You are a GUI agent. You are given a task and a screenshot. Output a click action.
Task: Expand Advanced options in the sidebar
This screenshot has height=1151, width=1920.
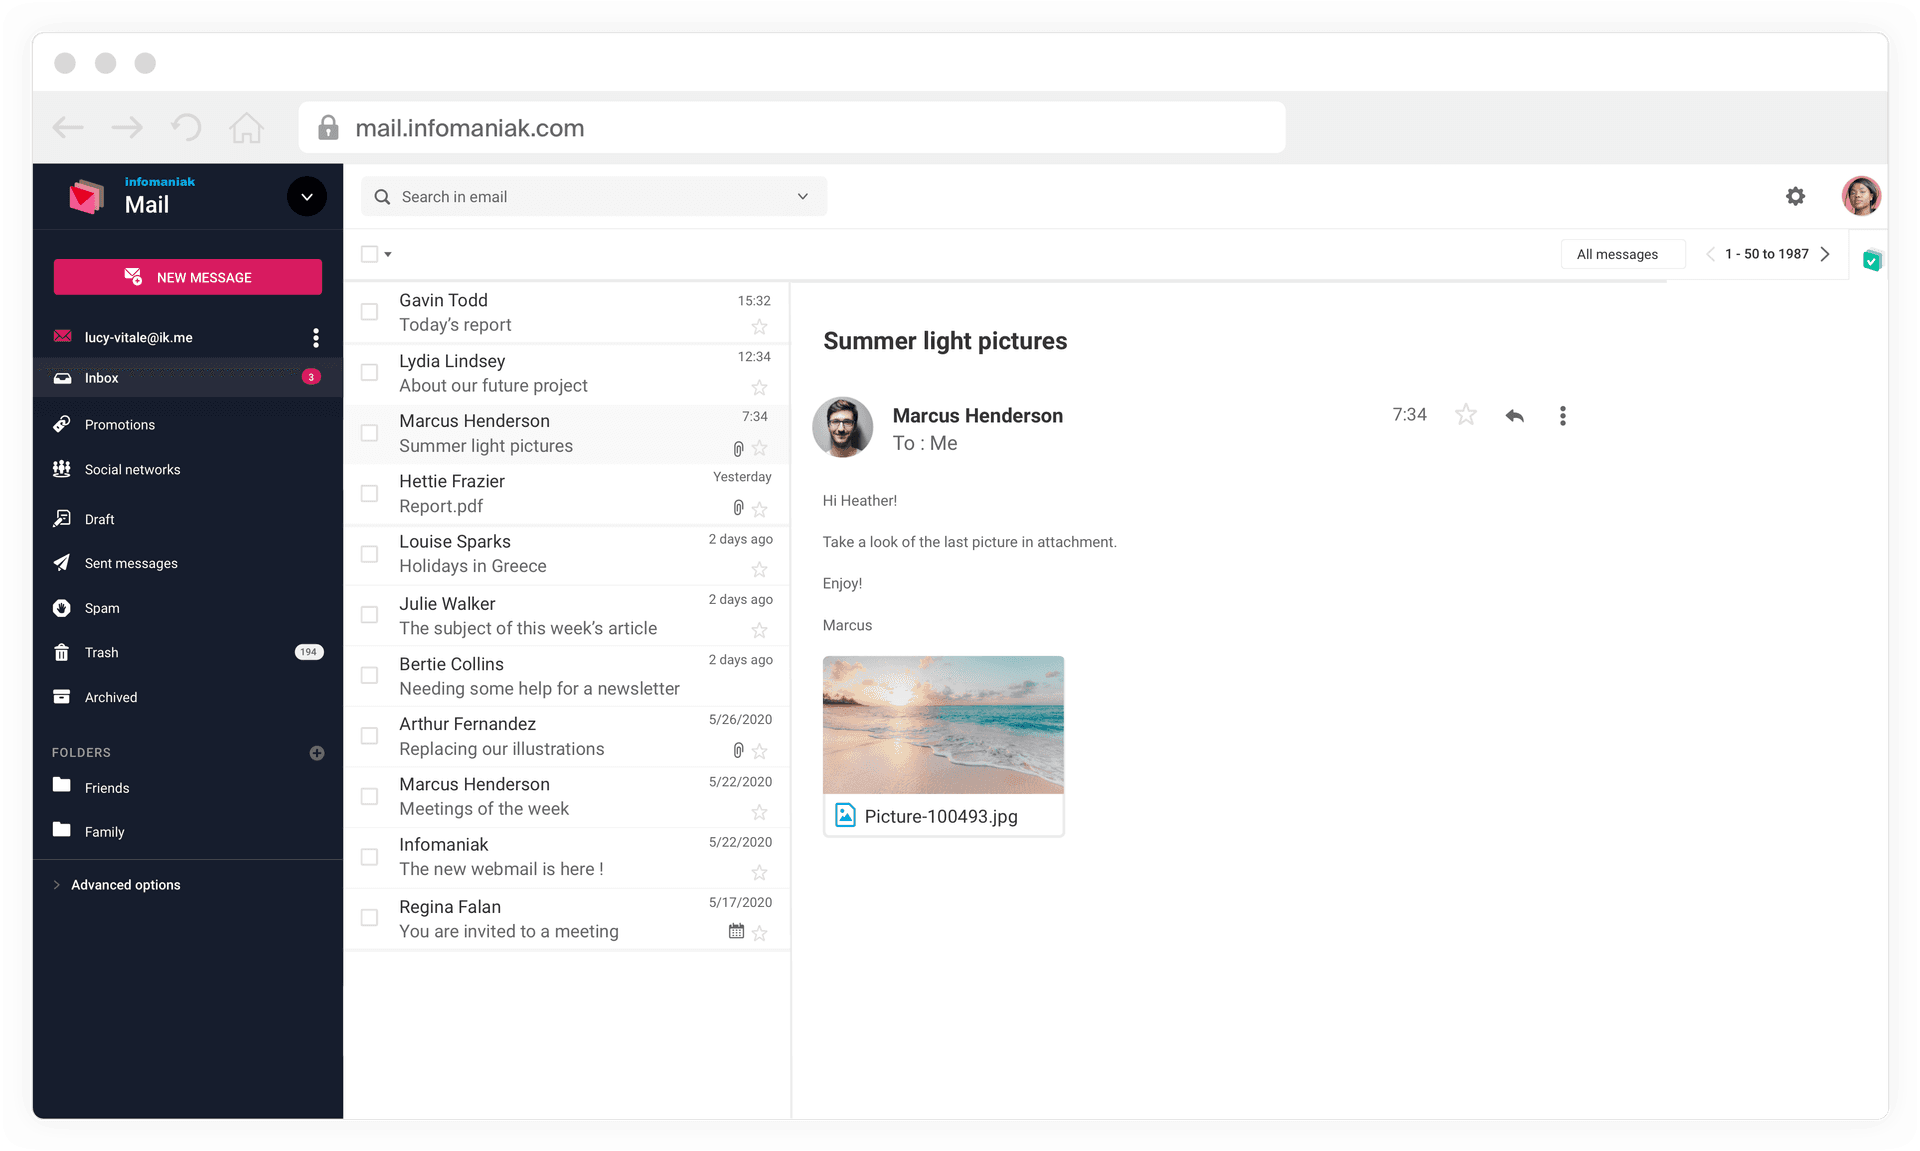click(x=125, y=882)
